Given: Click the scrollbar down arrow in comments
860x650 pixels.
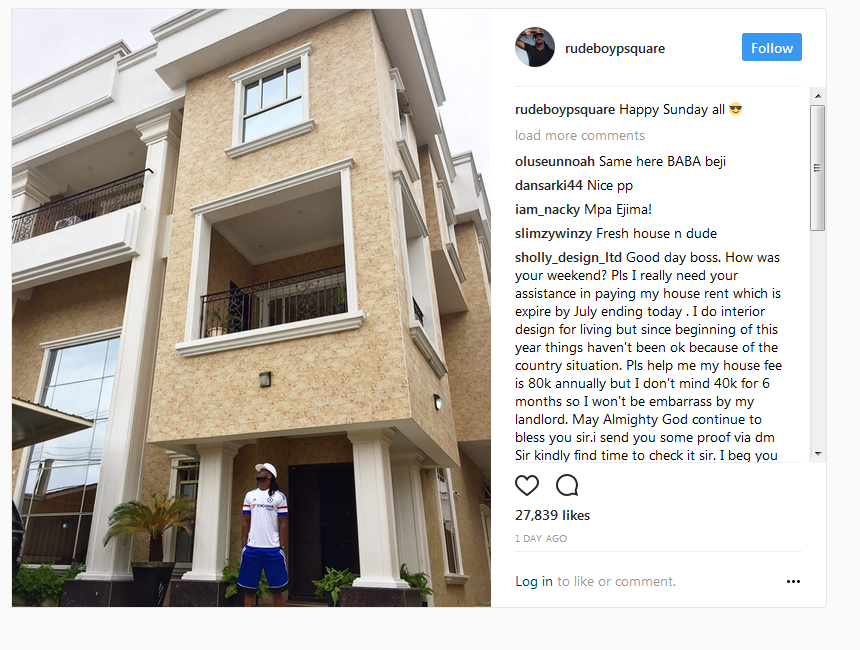Looking at the screenshot, I should tap(818, 454).
